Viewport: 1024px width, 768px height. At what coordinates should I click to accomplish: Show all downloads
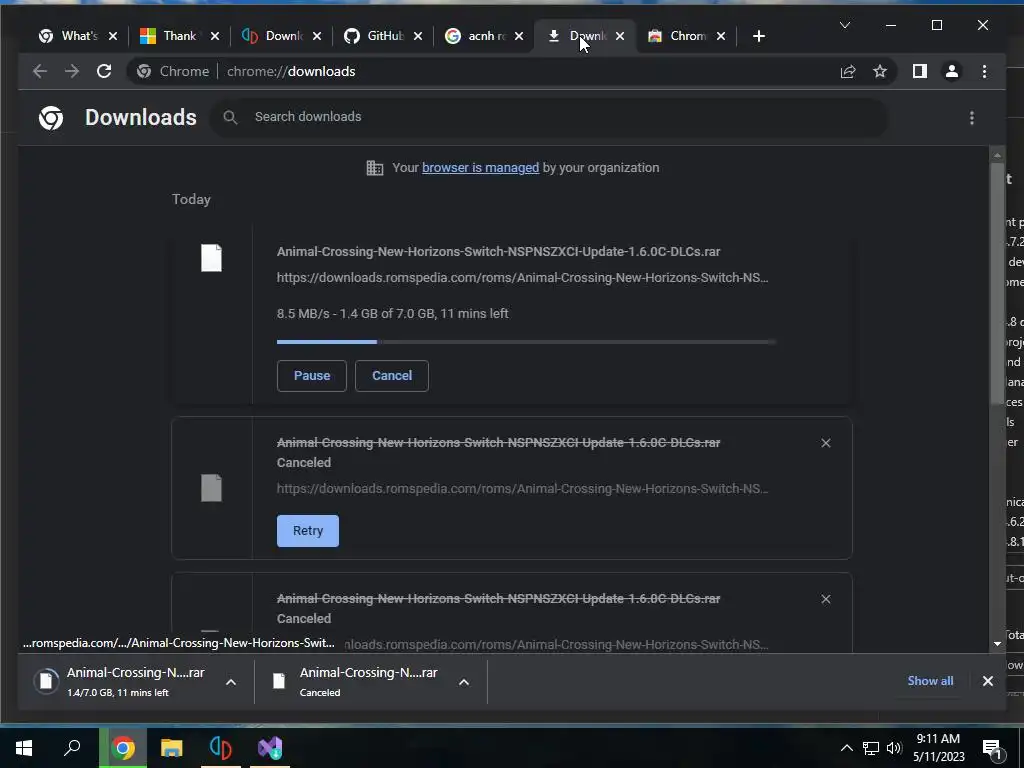(x=930, y=681)
